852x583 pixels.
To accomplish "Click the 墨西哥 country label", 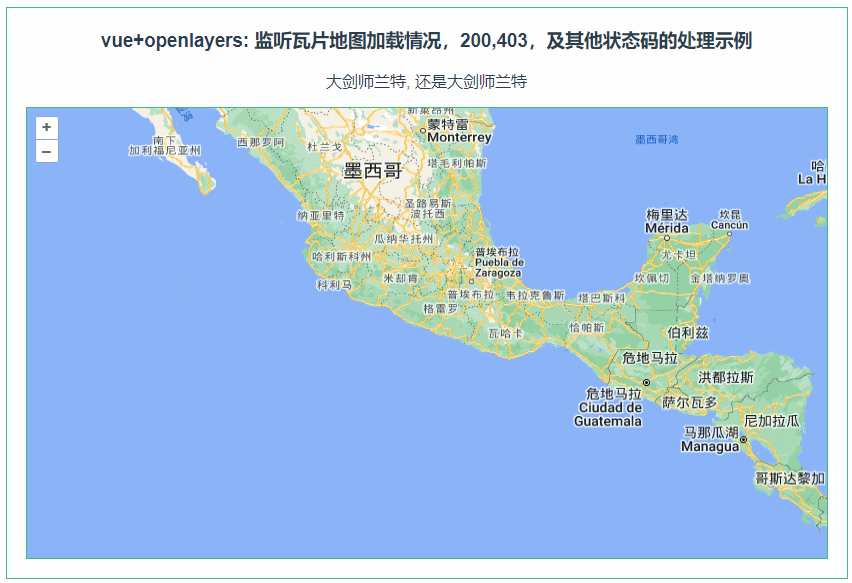I will (372, 171).
